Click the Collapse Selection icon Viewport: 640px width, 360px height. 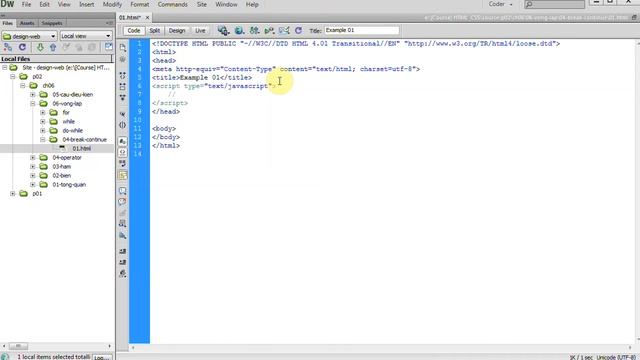(x=122, y=87)
